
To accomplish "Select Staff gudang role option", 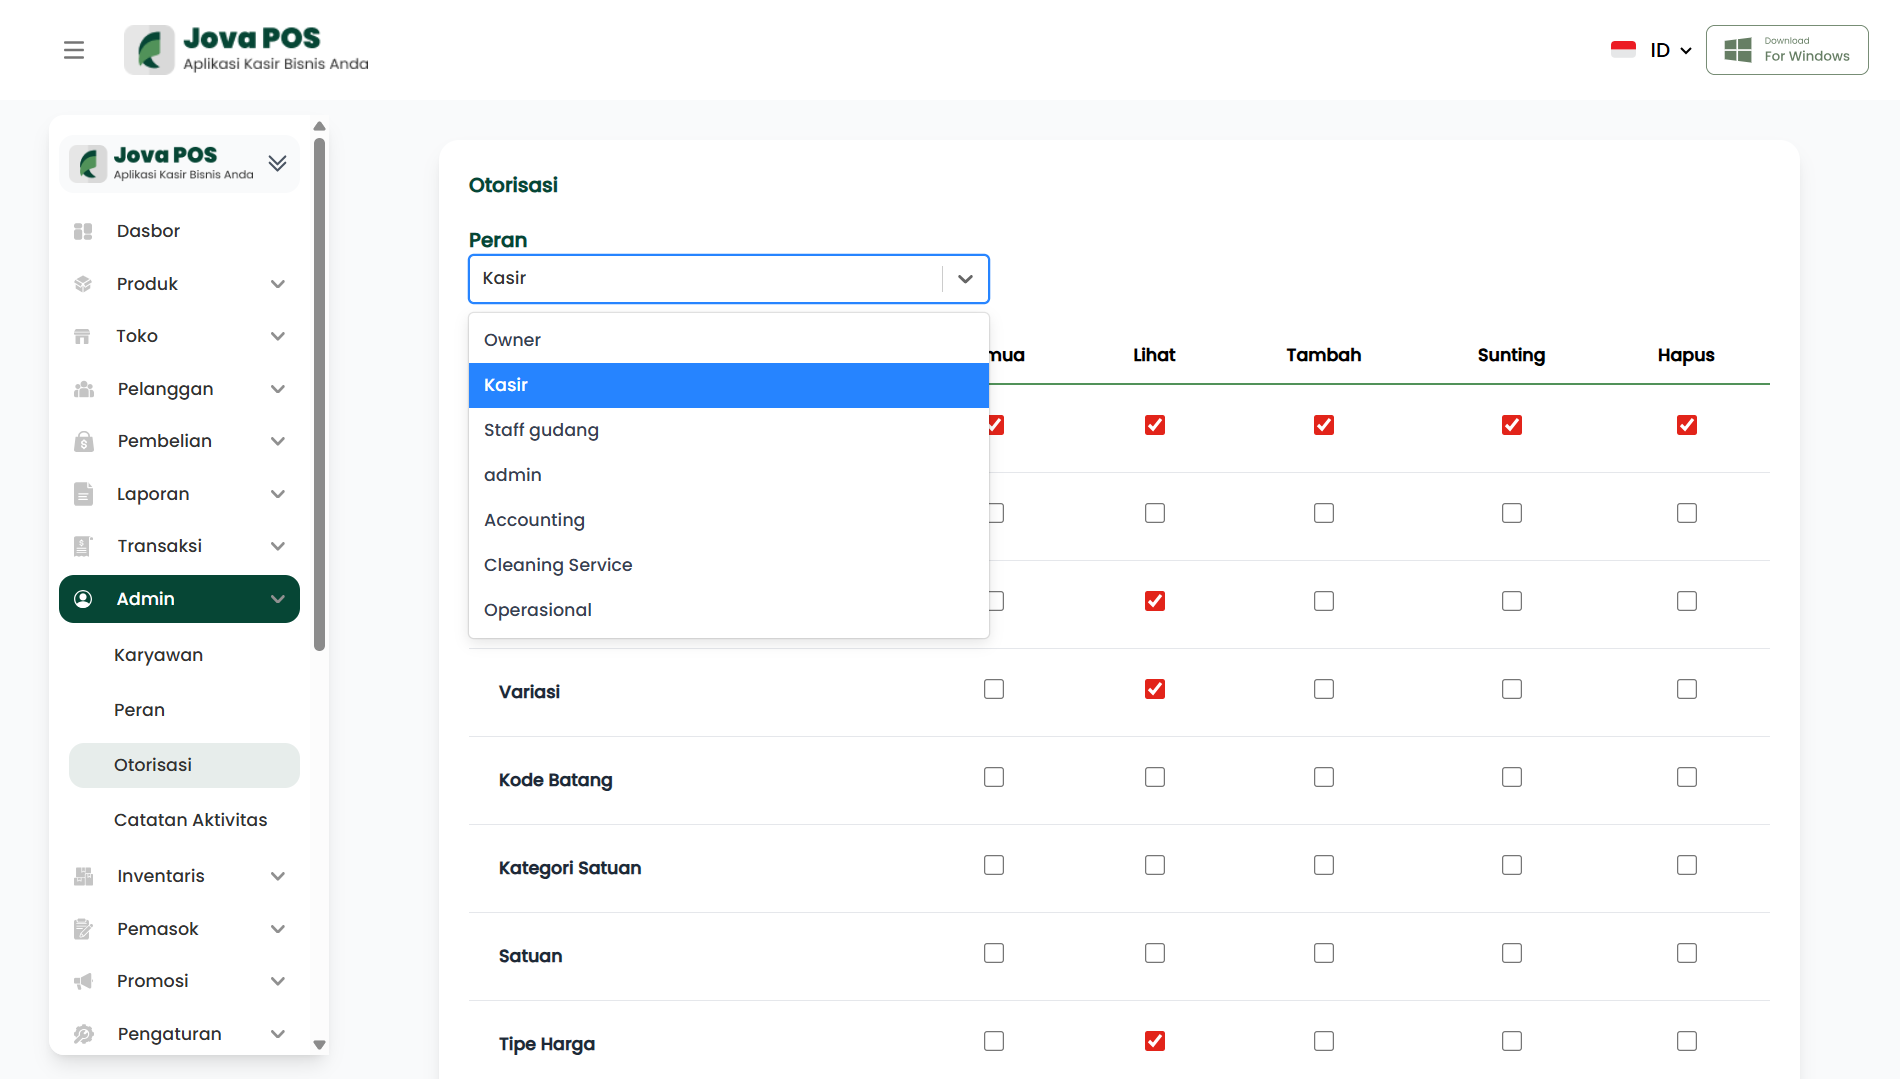I will tap(541, 430).
